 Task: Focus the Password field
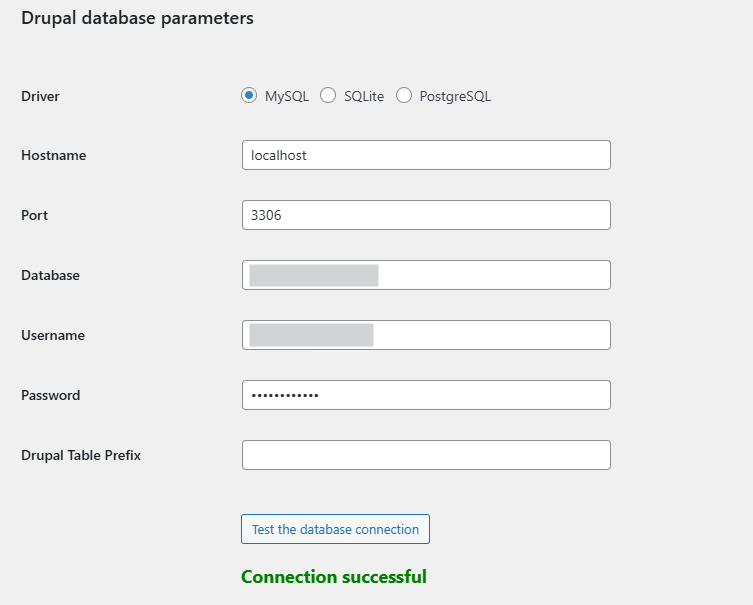(x=426, y=395)
